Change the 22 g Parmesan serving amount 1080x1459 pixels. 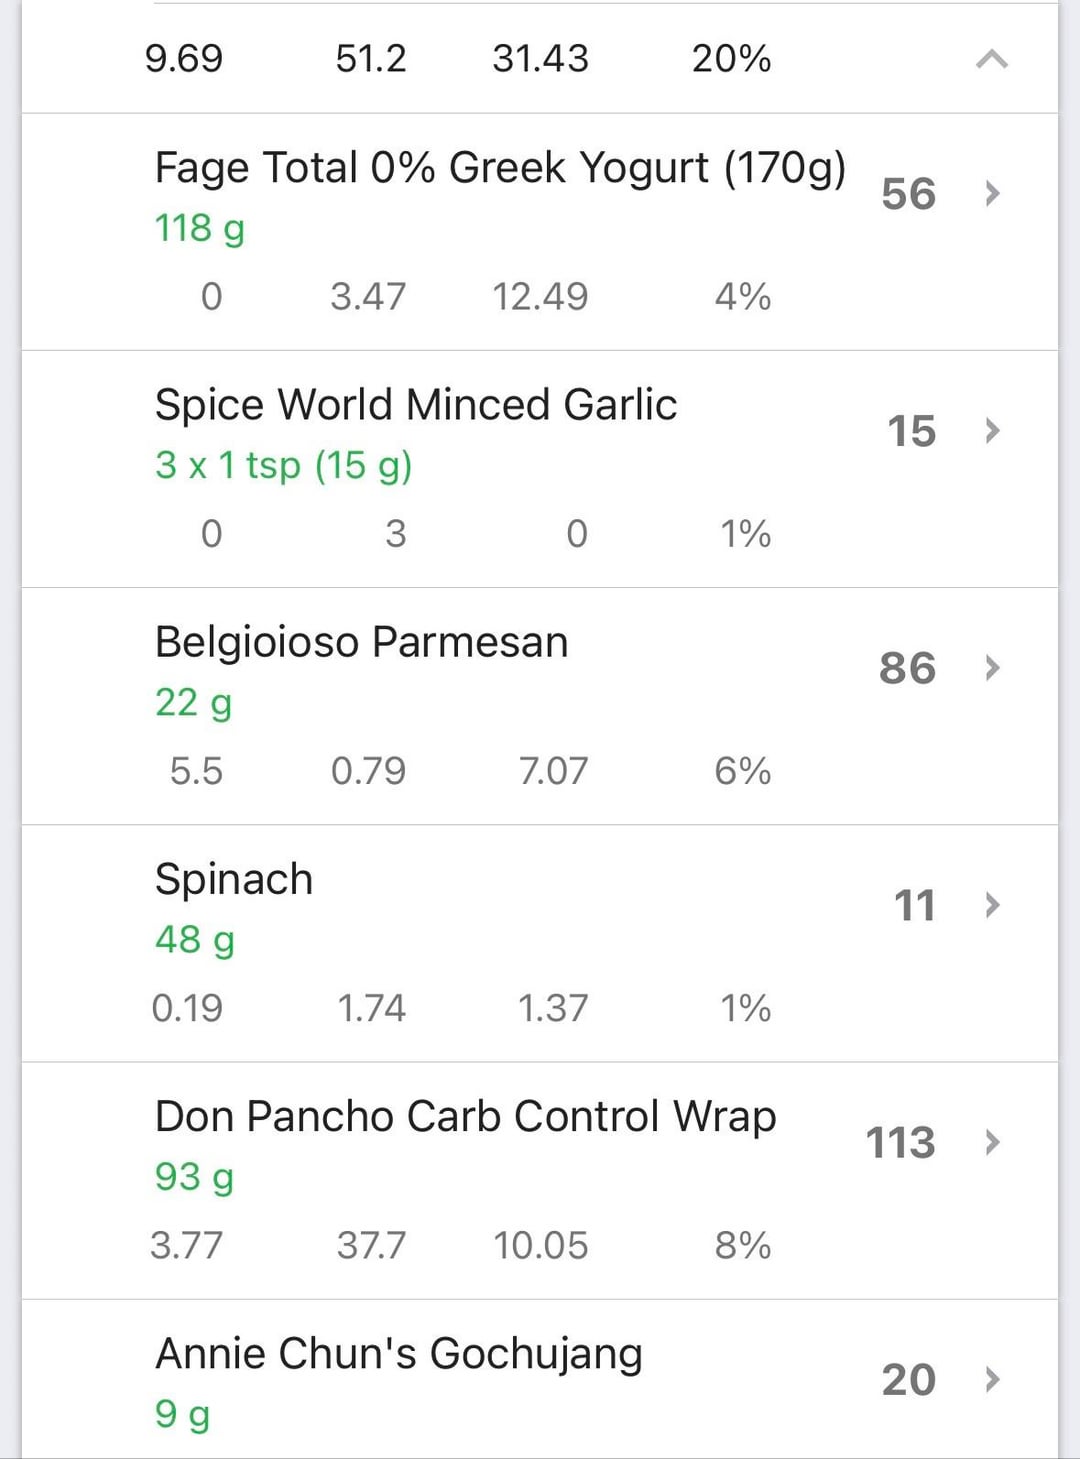pos(193,703)
